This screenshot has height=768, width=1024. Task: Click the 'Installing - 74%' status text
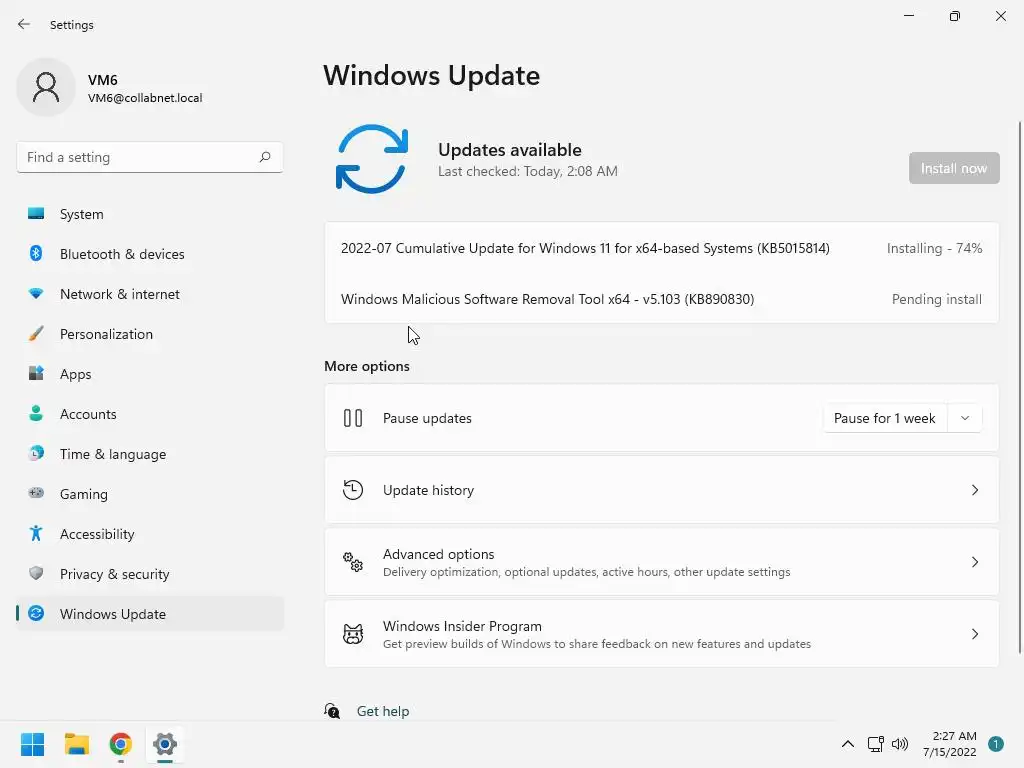(934, 248)
